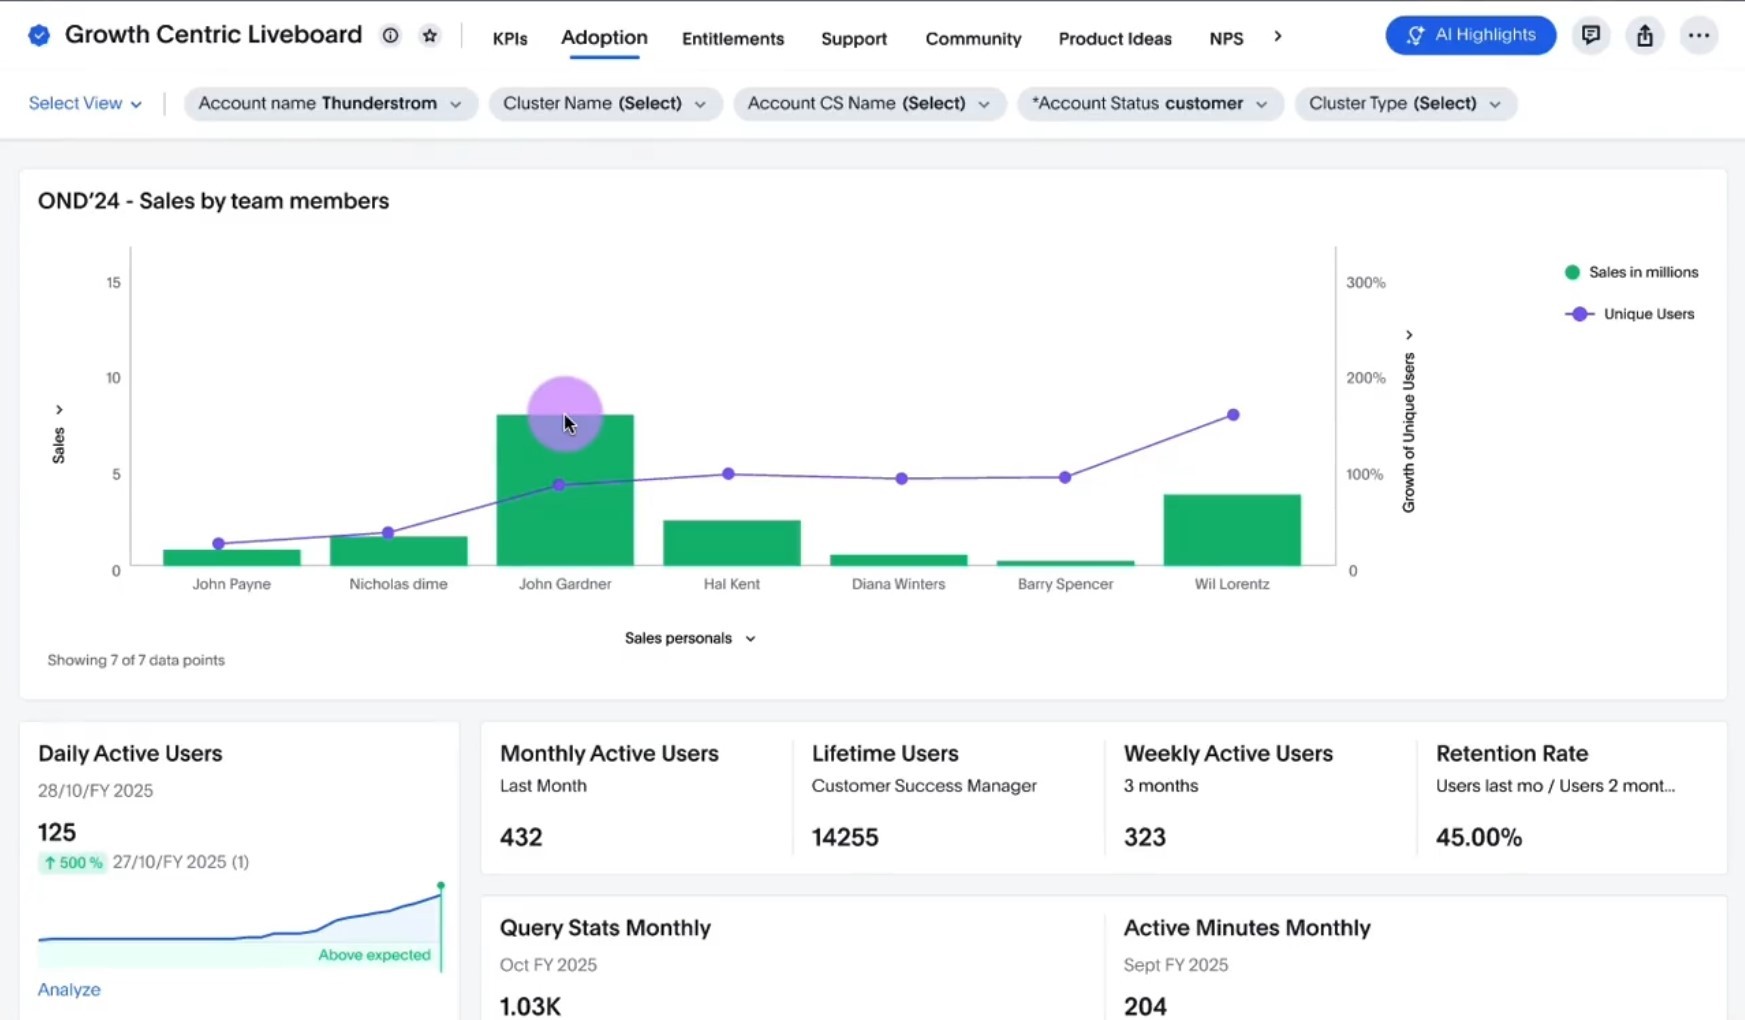1745x1020 pixels.
Task: Click the Diana Winters Unique Users point
Action: click(902, 479)
